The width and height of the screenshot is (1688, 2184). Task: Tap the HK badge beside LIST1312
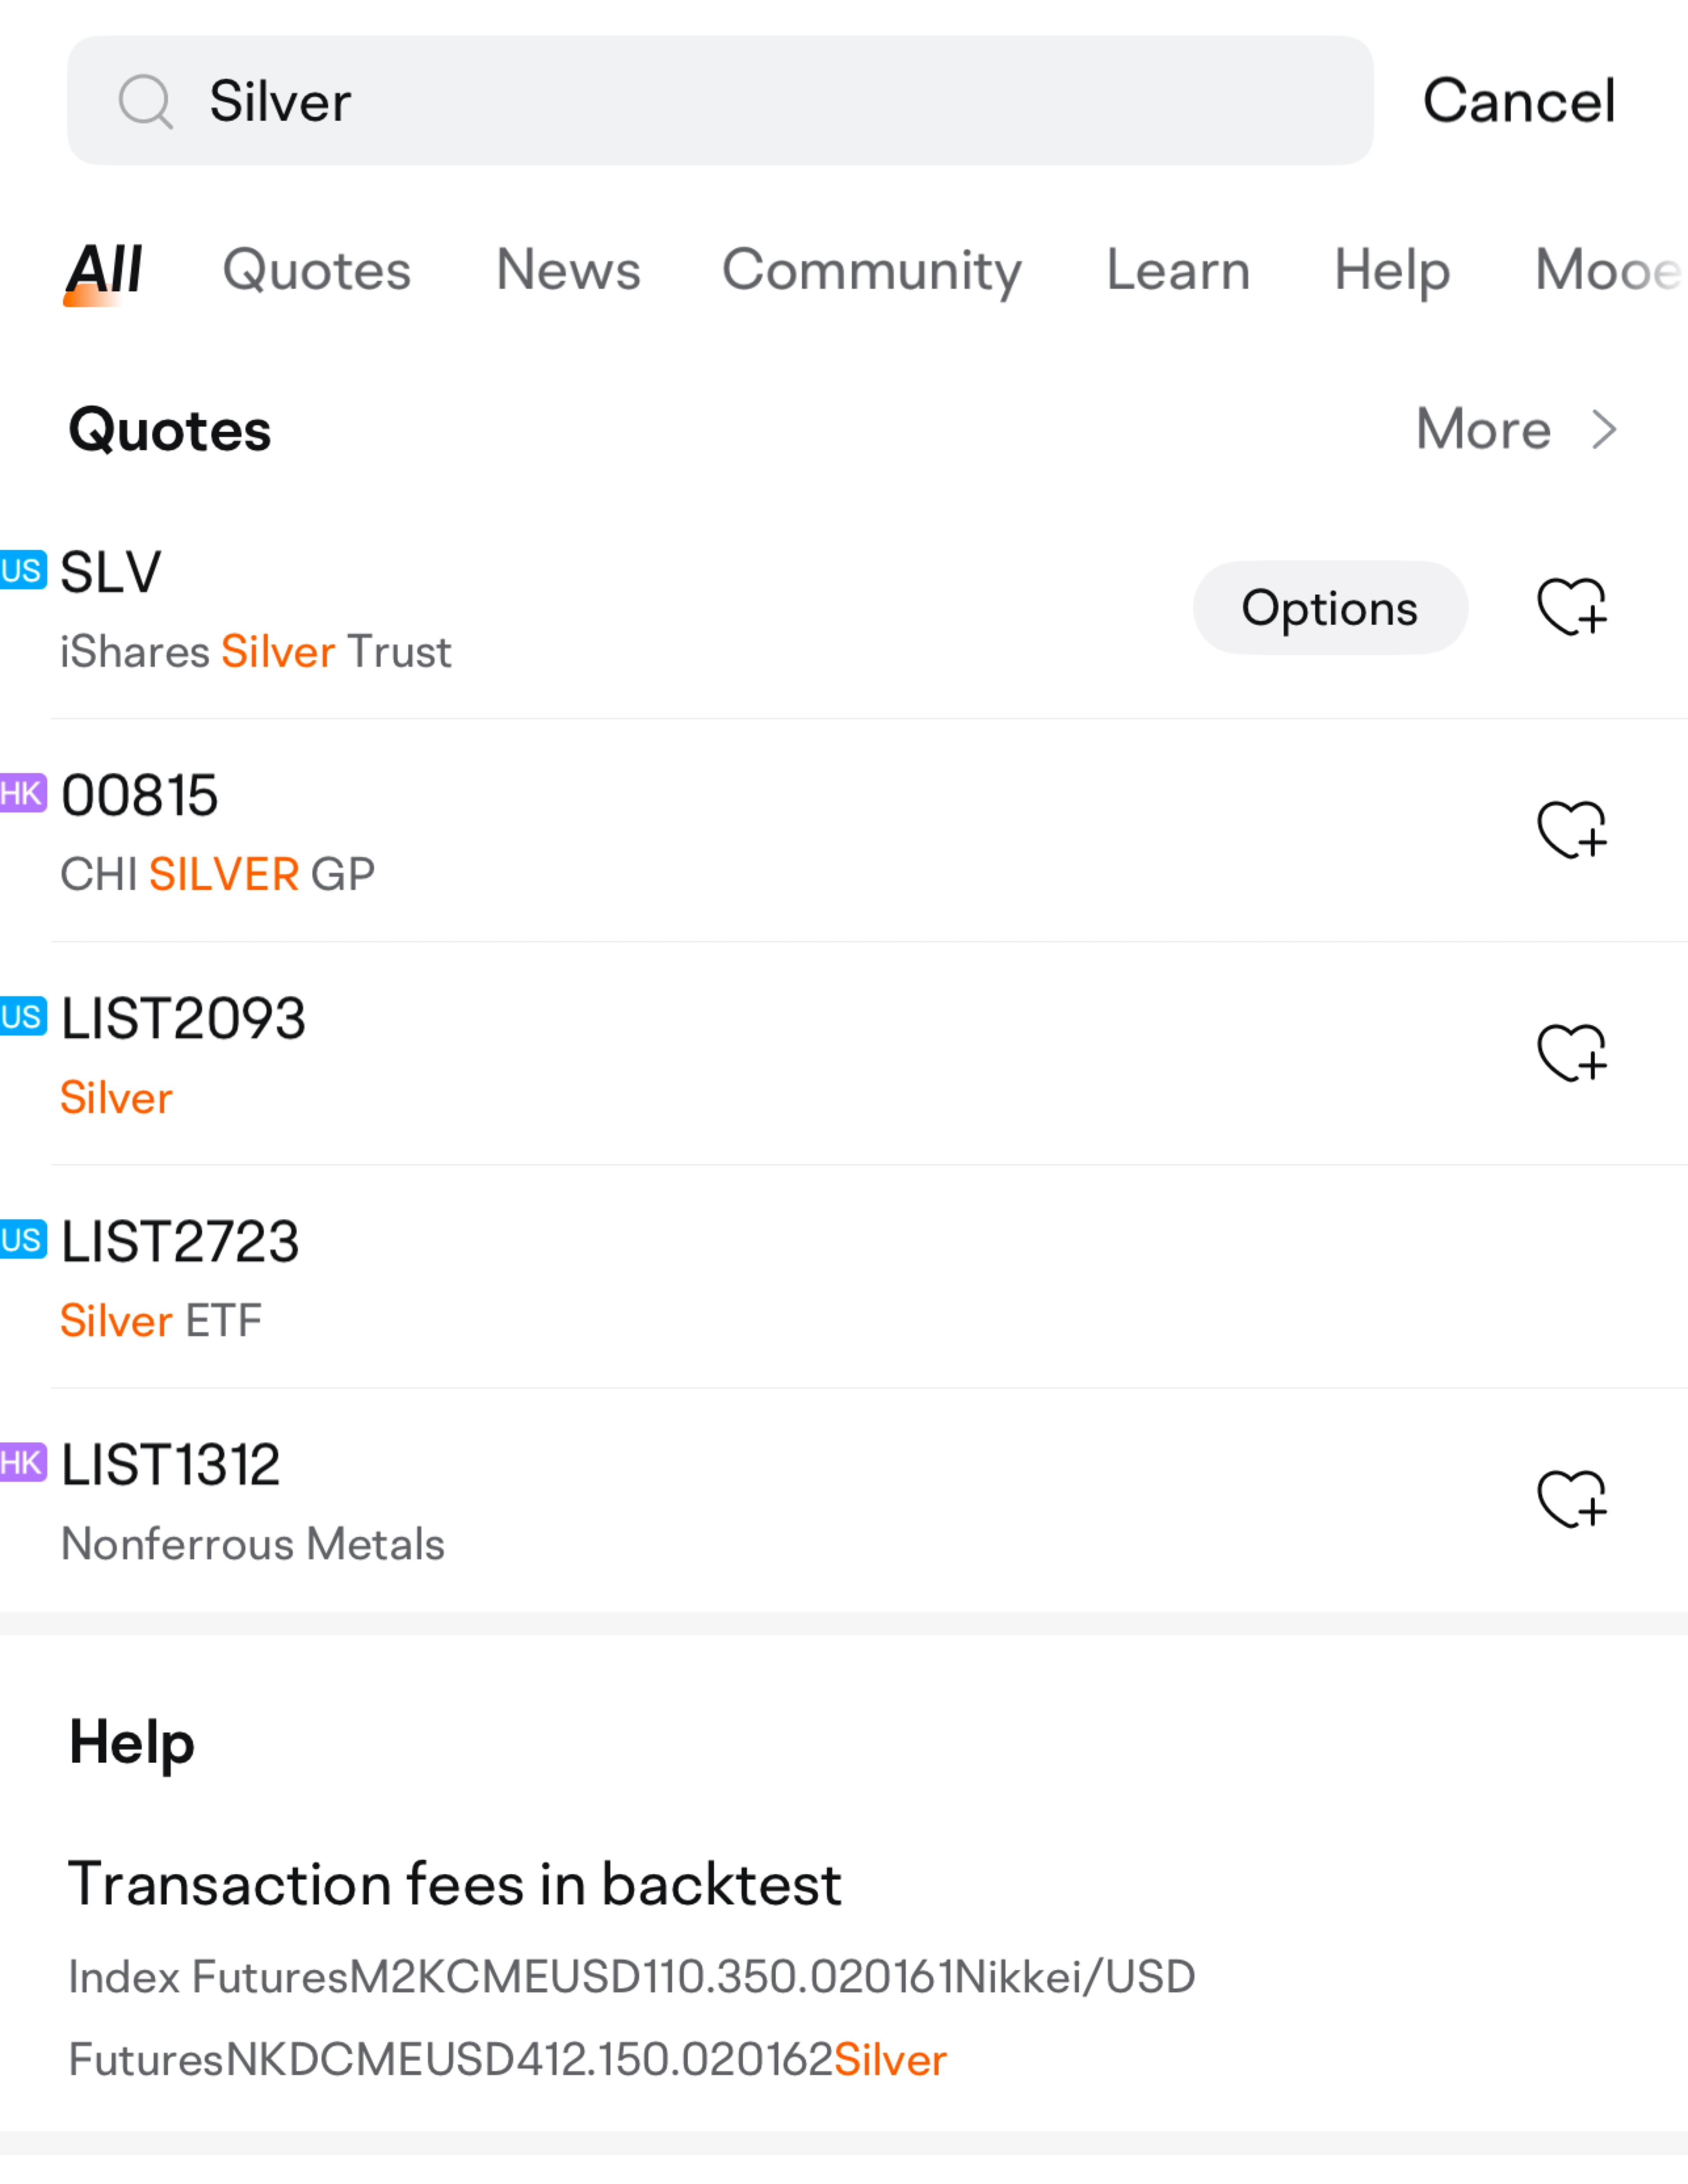[x=22, y=1463]
